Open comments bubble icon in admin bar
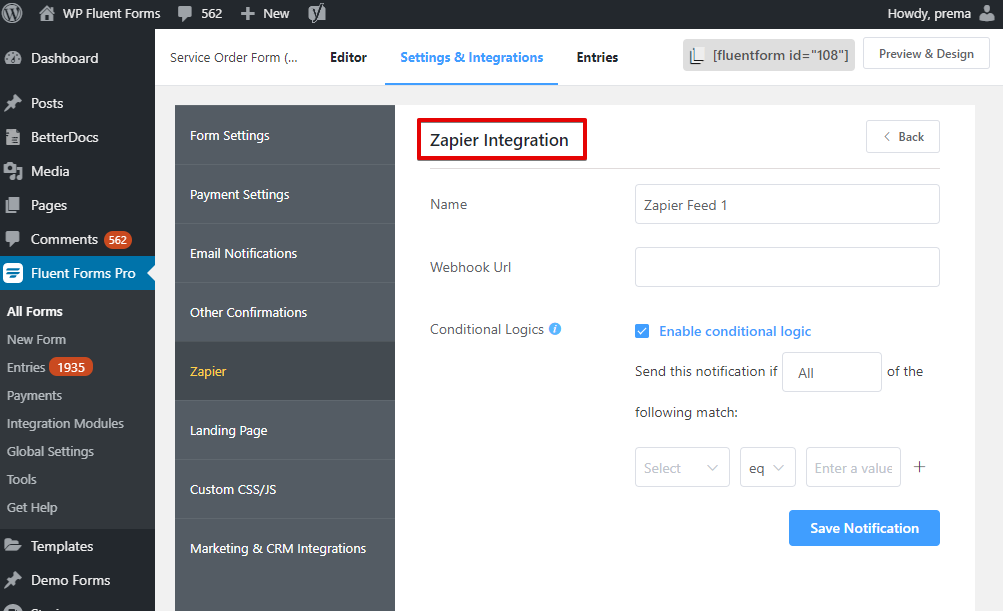This screenshot has height=611, width=1003. [x=185, y=14]
